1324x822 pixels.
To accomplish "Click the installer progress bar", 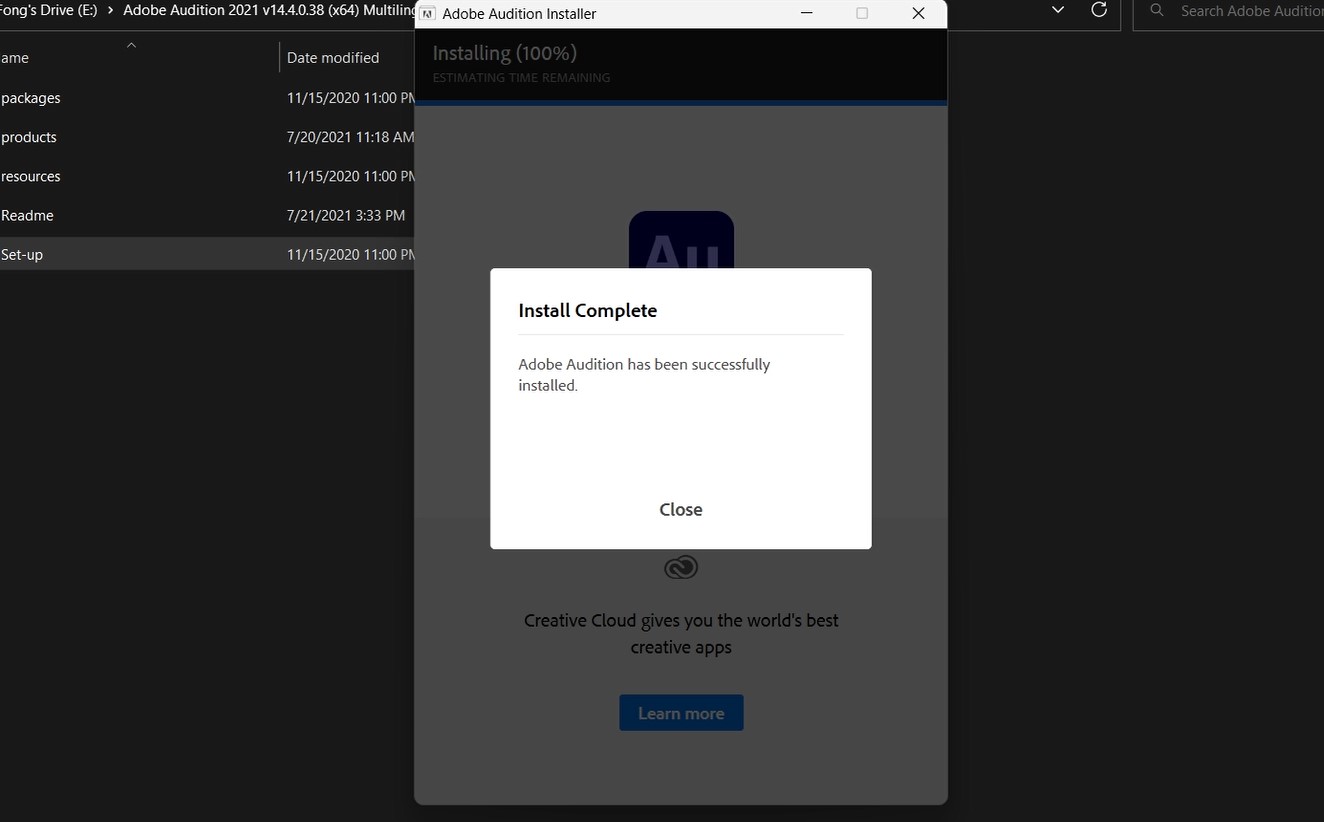I will click(681, 102).
